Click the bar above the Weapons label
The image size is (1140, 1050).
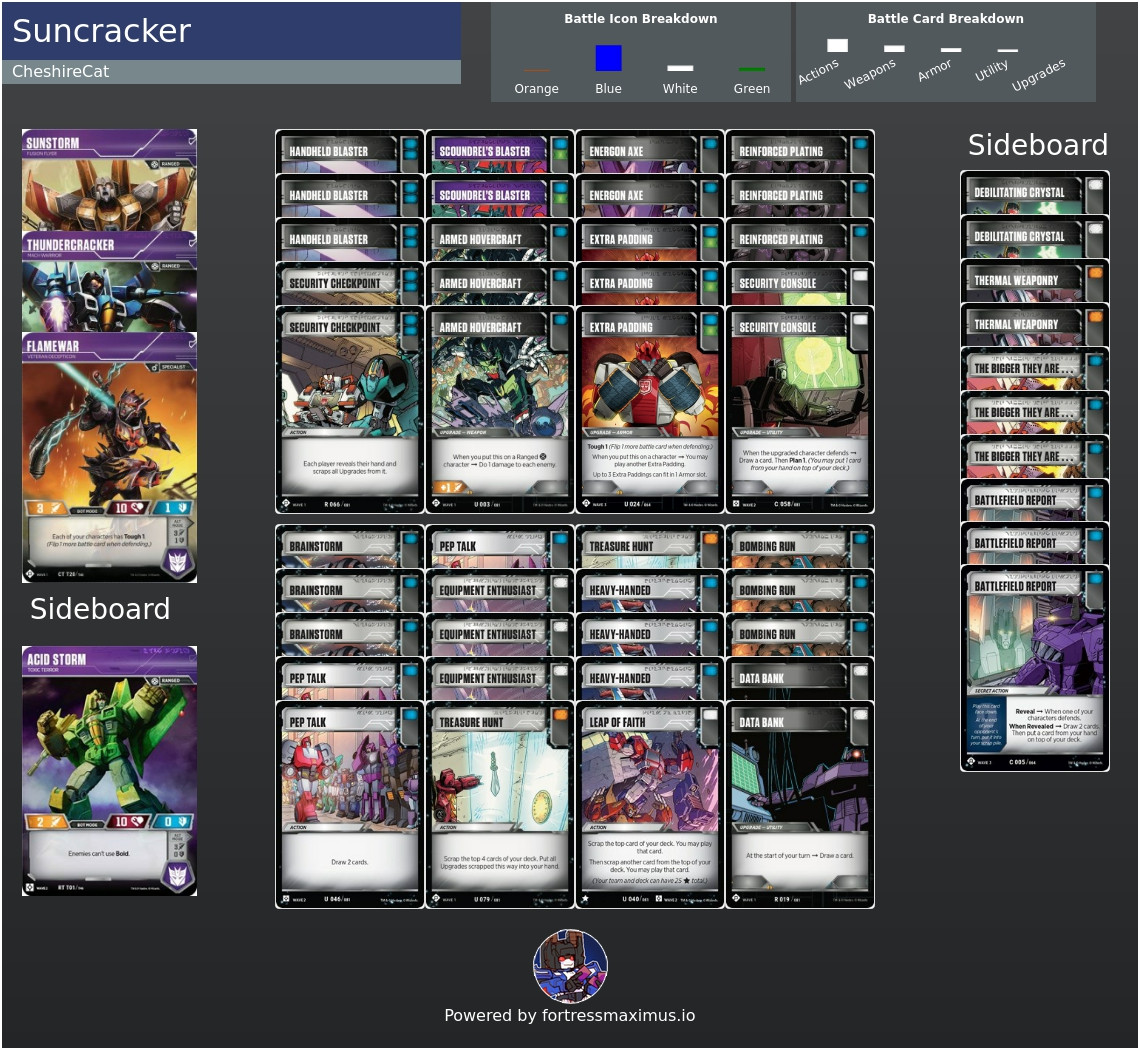click(894, 49)
